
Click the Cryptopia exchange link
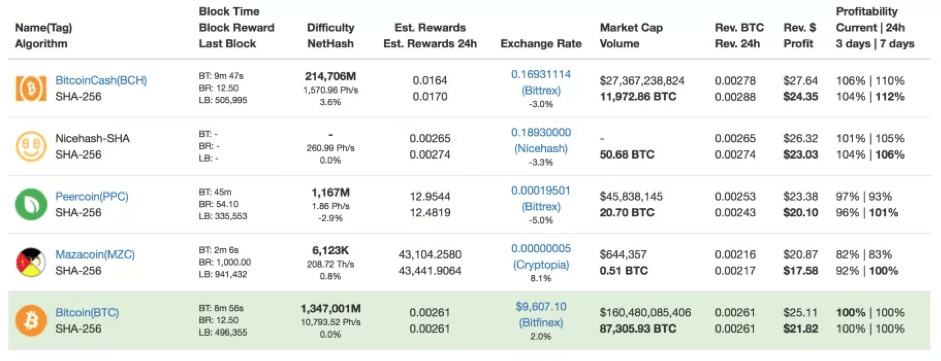[x=541, y=264]
